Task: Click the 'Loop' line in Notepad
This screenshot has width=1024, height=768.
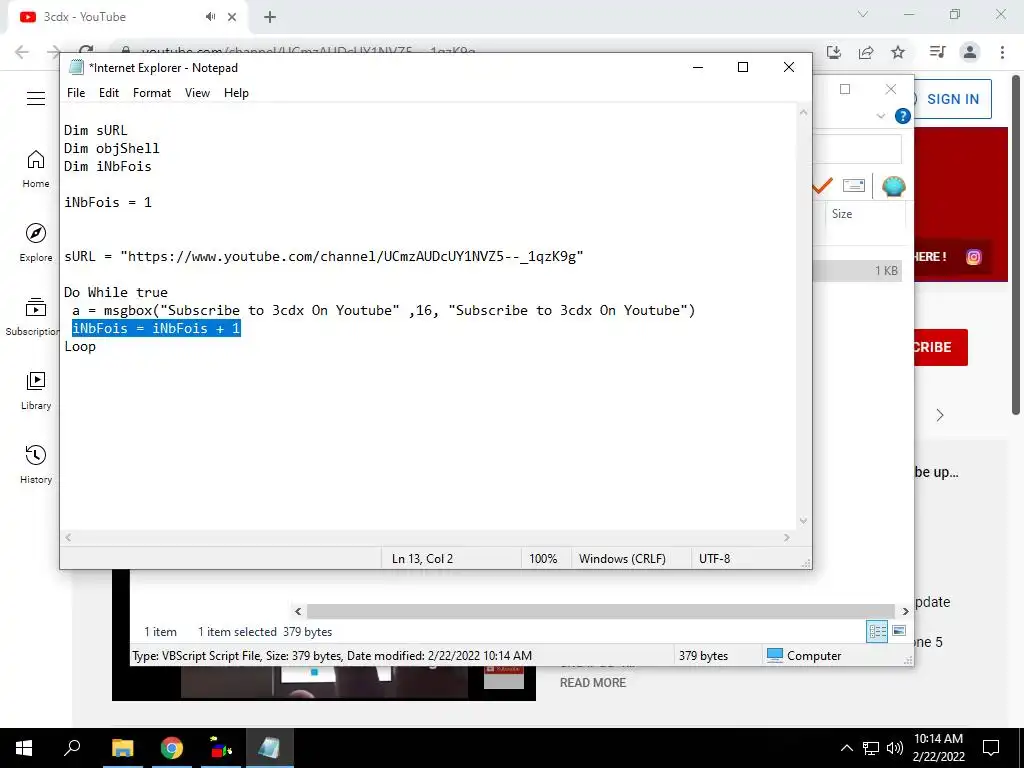Action: (80, 347)
